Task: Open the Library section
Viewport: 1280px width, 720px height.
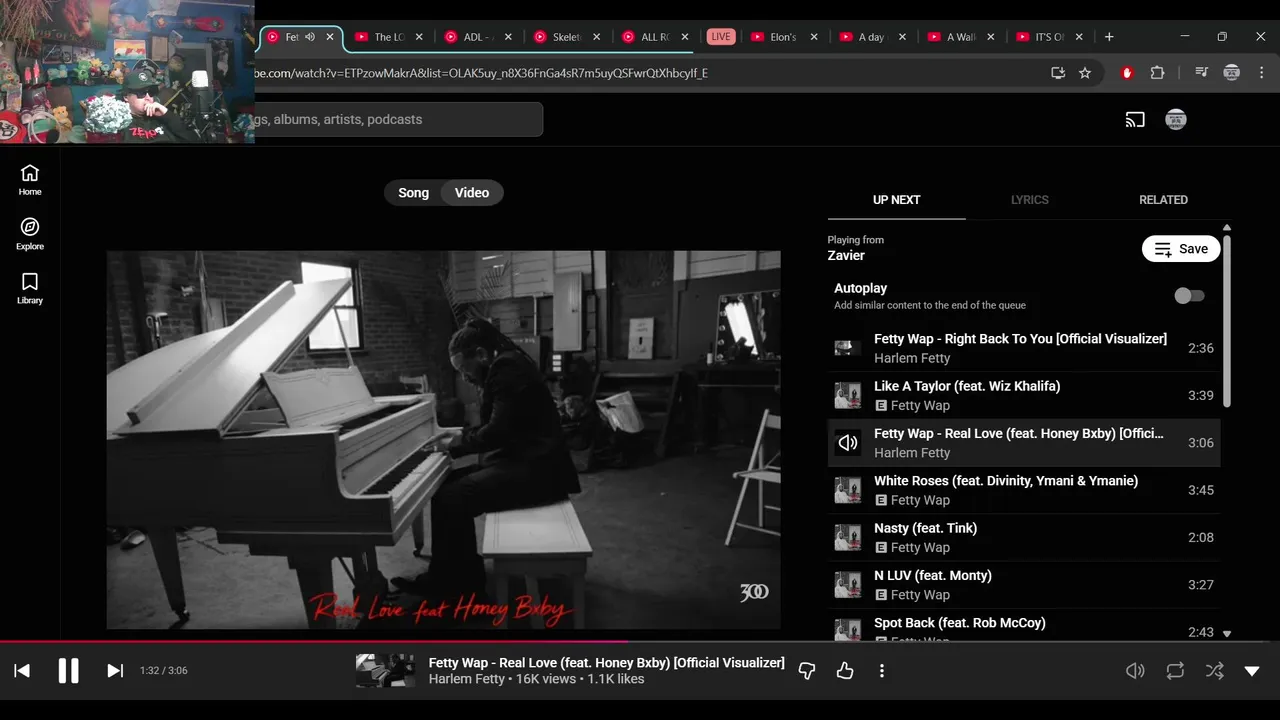Action: click(30, 289)
